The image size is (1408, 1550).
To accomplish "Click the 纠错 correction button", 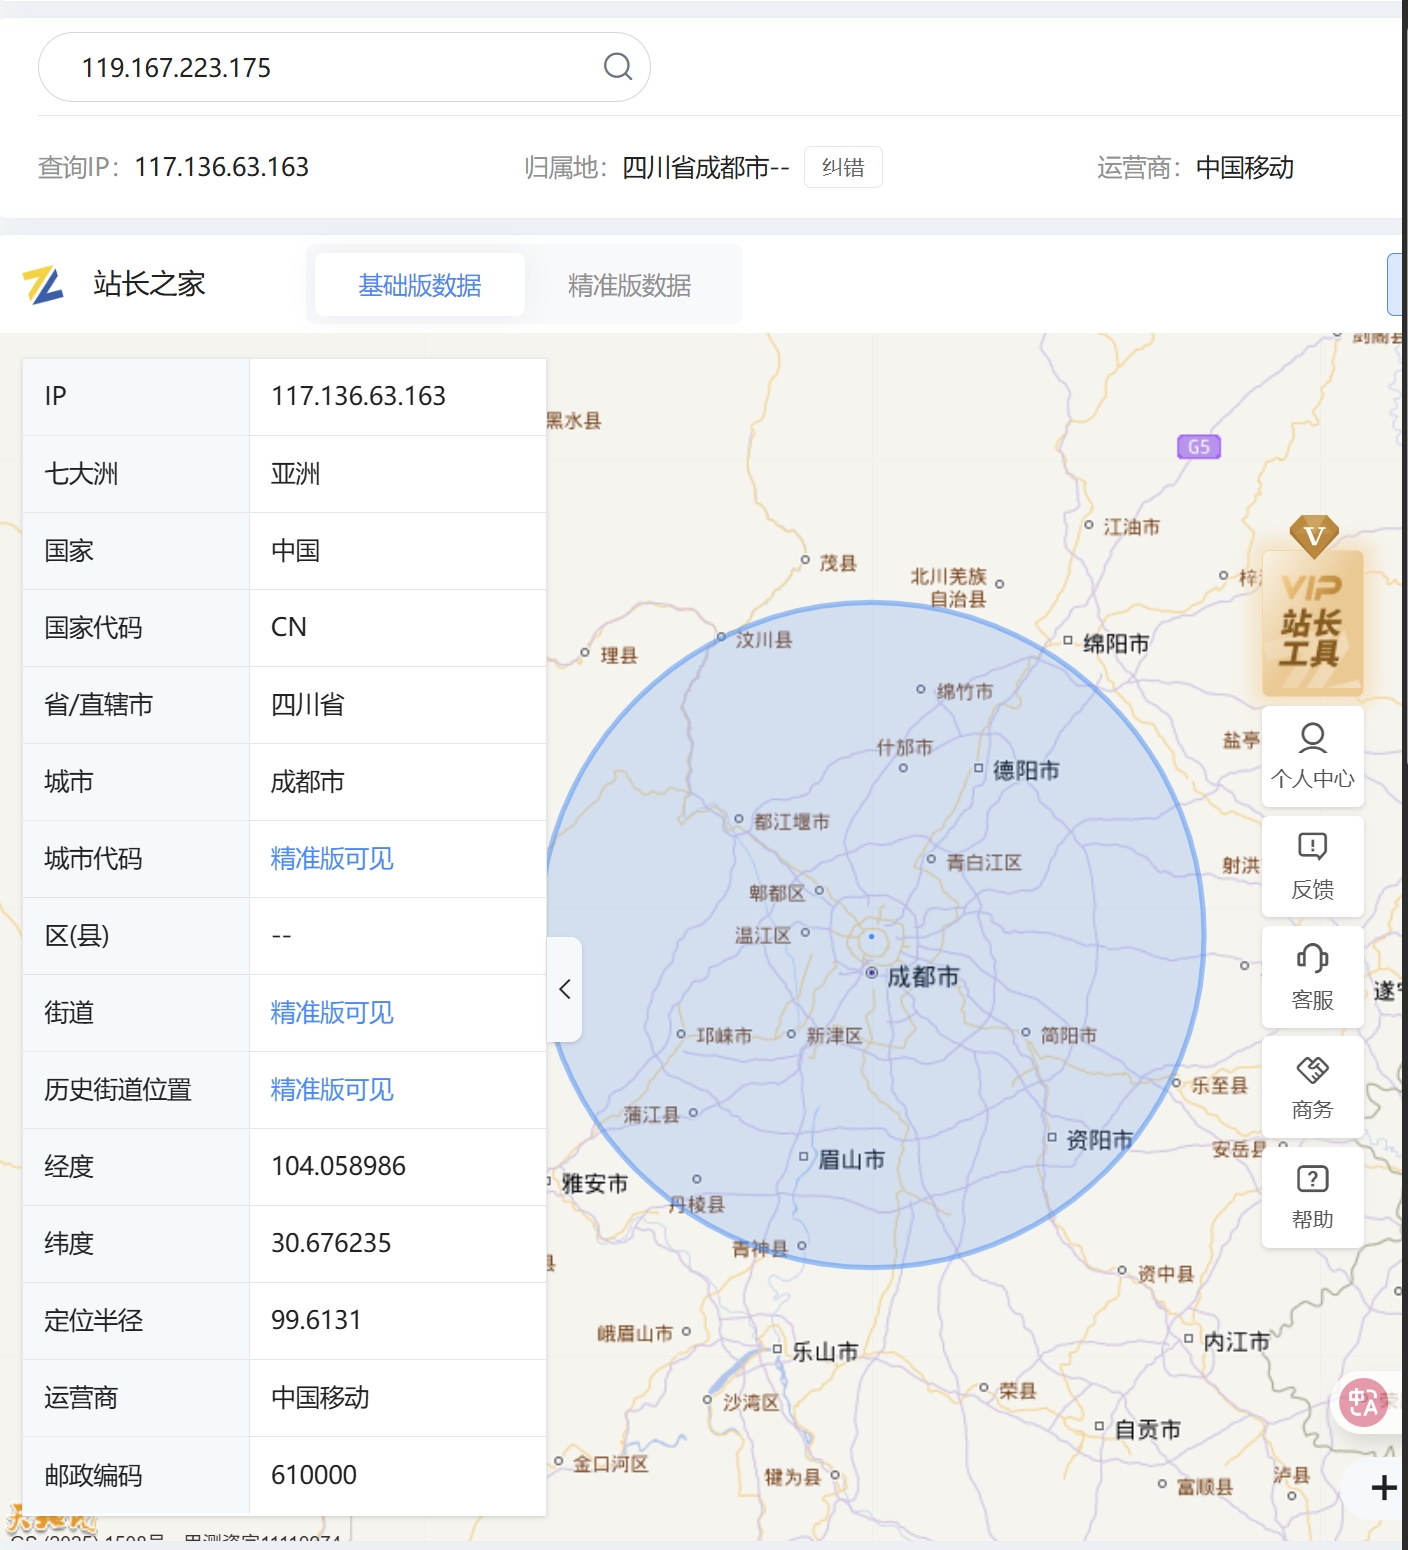I will (843, 167).
